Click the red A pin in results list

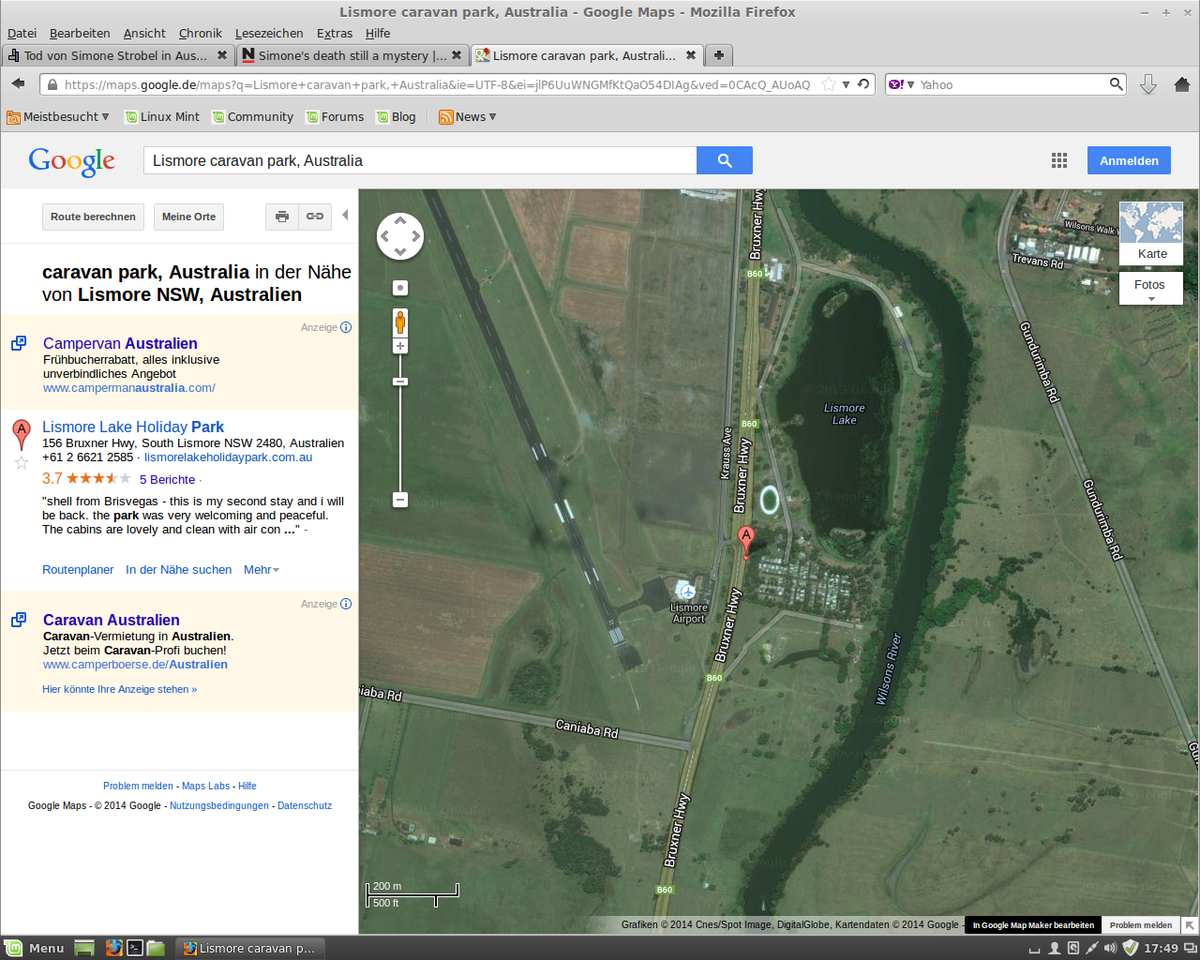(21, 435)
